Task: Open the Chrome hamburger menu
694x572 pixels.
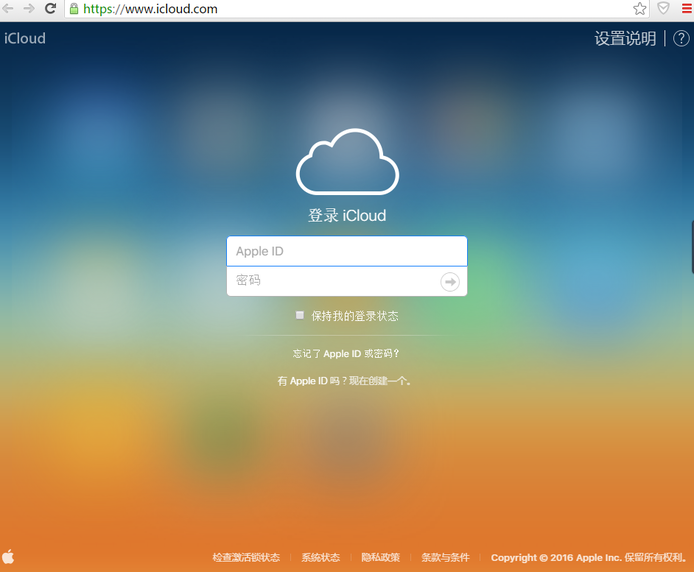Action: point(686,9)
